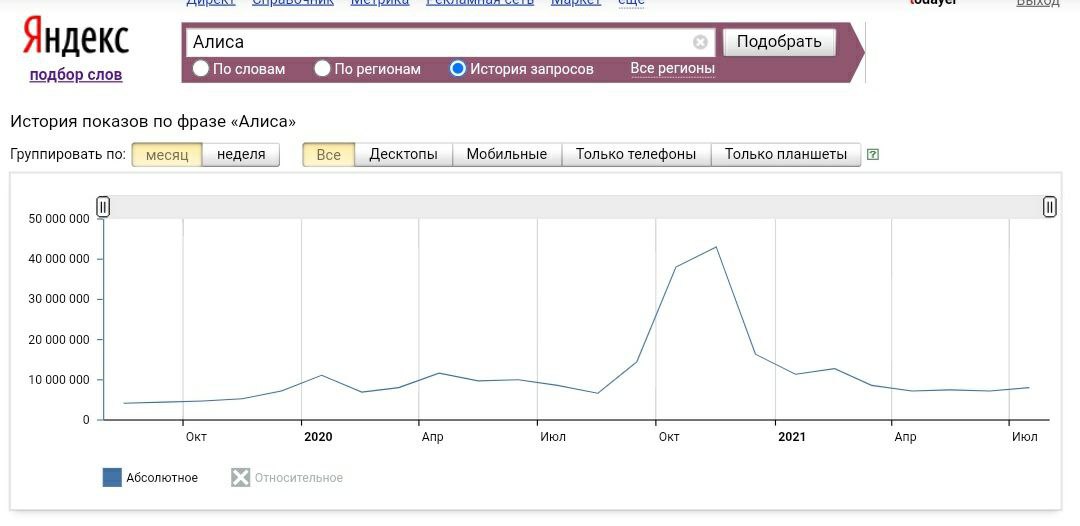Click the Выход link
Screen dimensions: 1080x526
[1038, 3]
